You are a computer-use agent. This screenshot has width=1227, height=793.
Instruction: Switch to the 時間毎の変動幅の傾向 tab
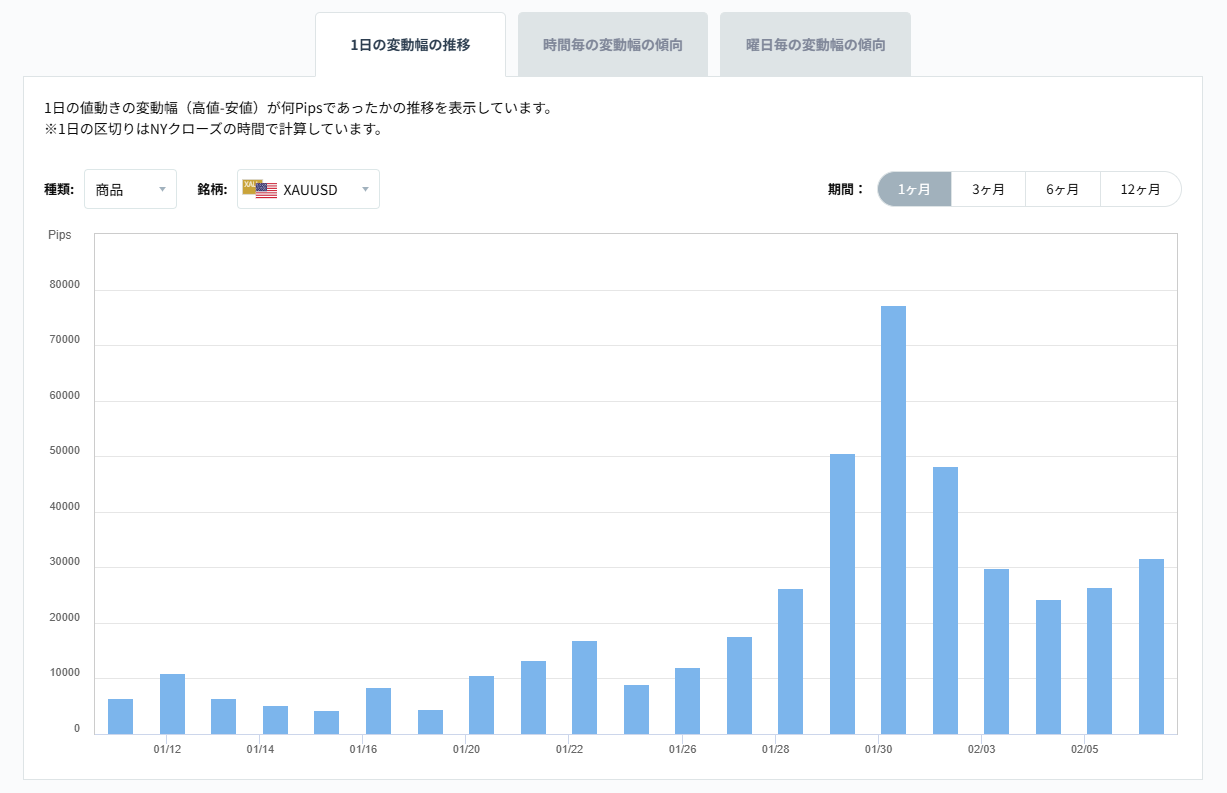(x=612, y=44)
